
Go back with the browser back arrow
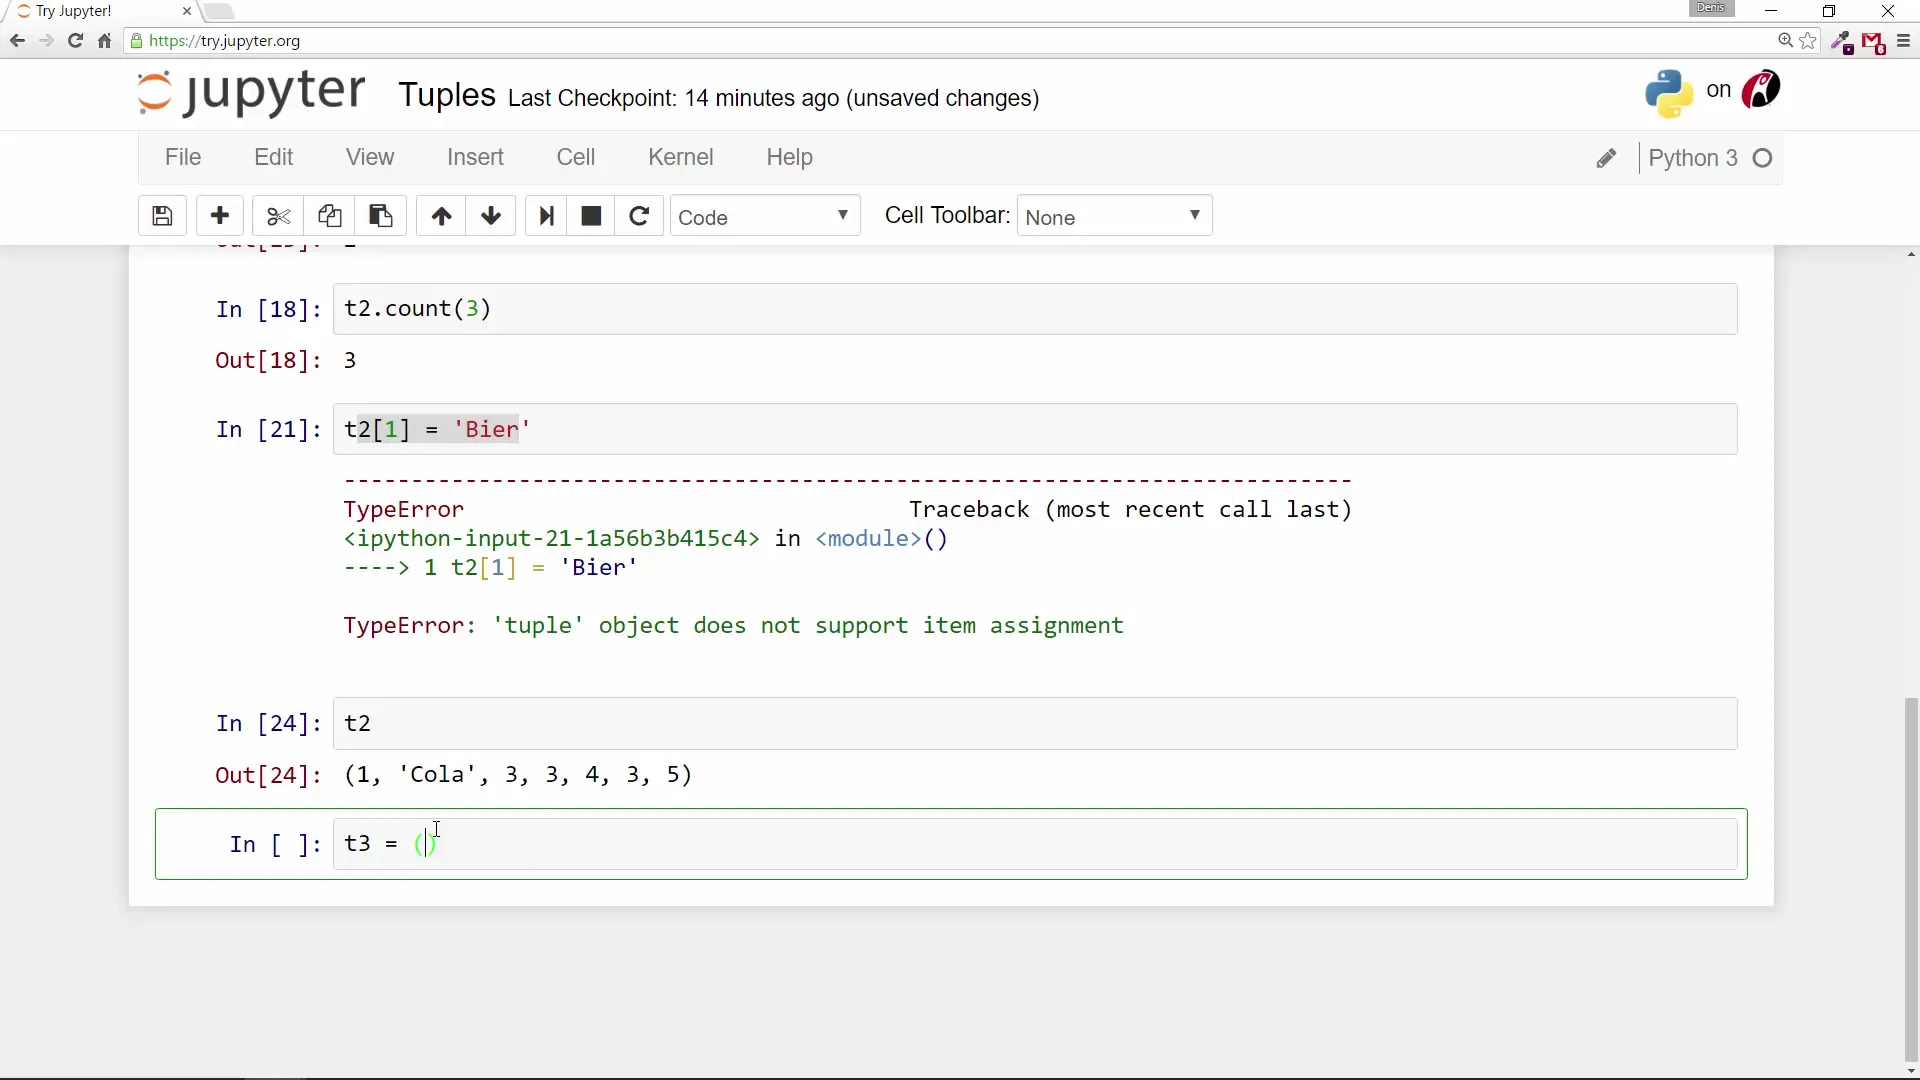click(x=17, y=41)
